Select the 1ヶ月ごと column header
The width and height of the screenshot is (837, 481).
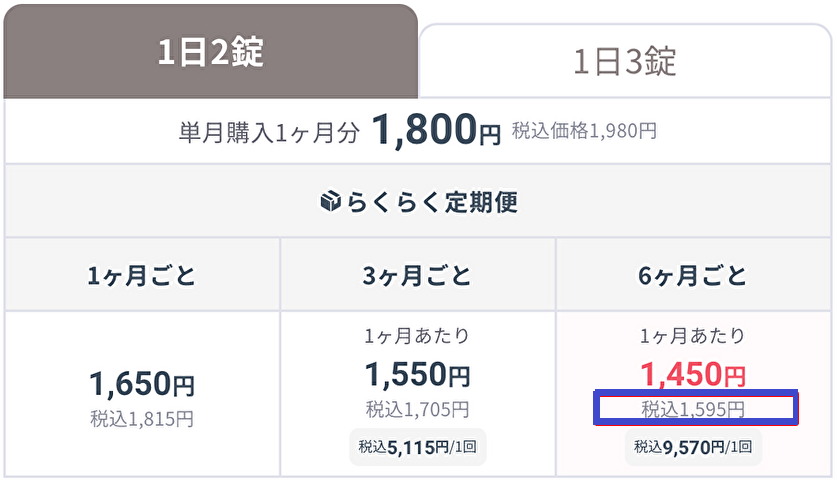pyautogui.click(x=142, y=275)
